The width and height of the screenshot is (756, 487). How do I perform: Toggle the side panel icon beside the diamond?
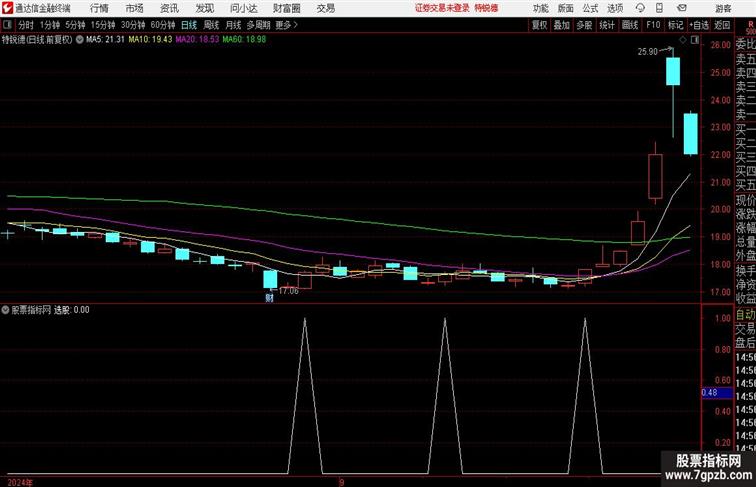pyautogui.click(x=695, y=40)
